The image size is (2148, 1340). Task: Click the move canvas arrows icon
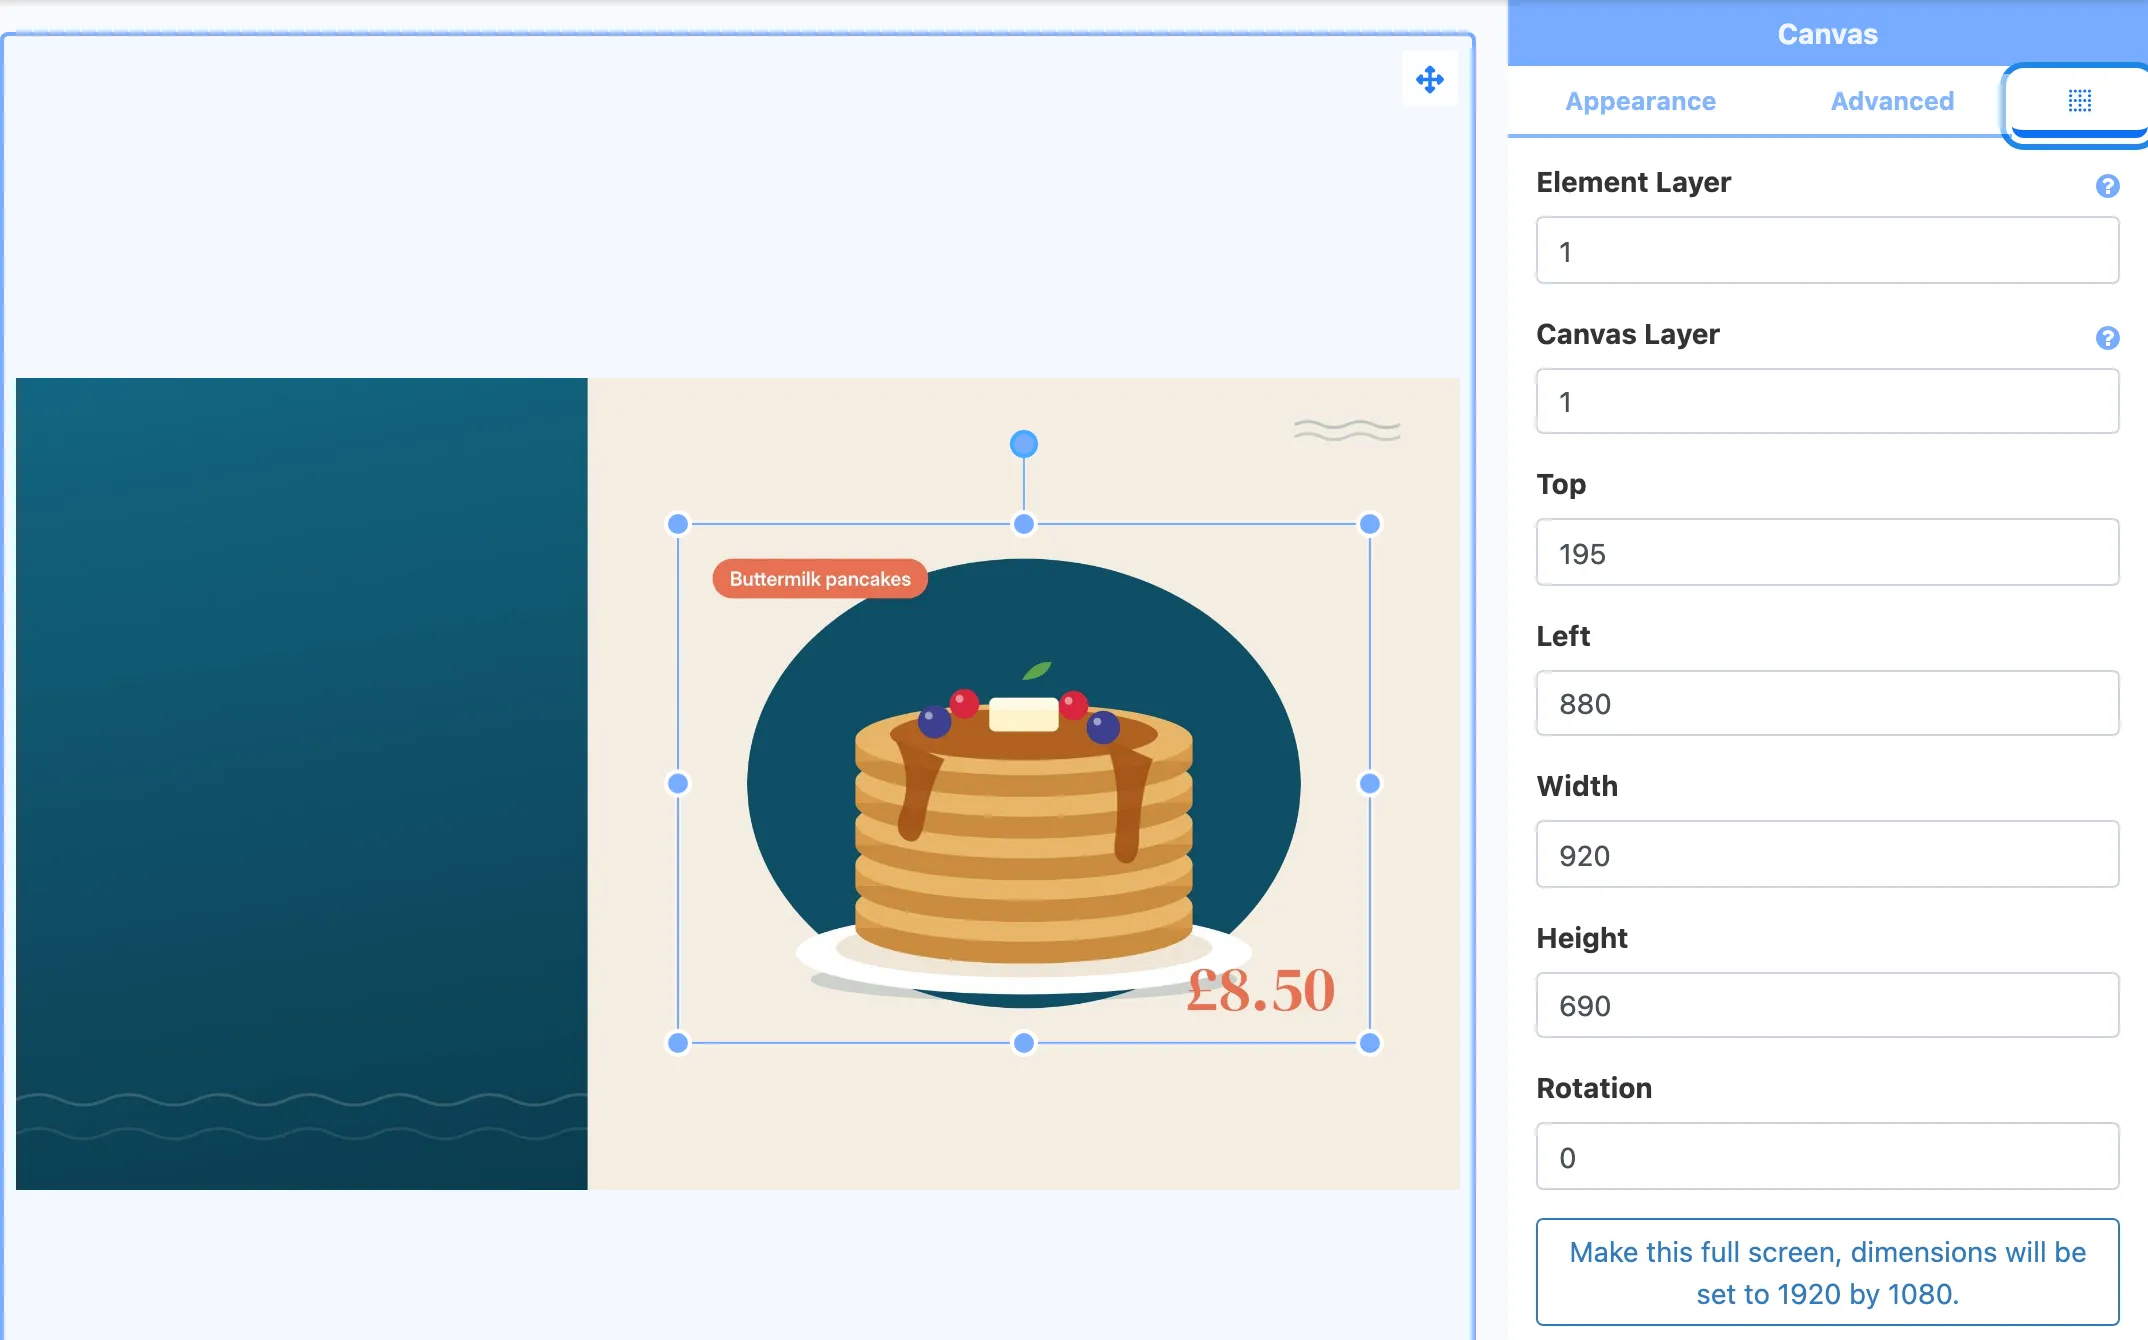pyautogui.click(x=1429, y=80)
